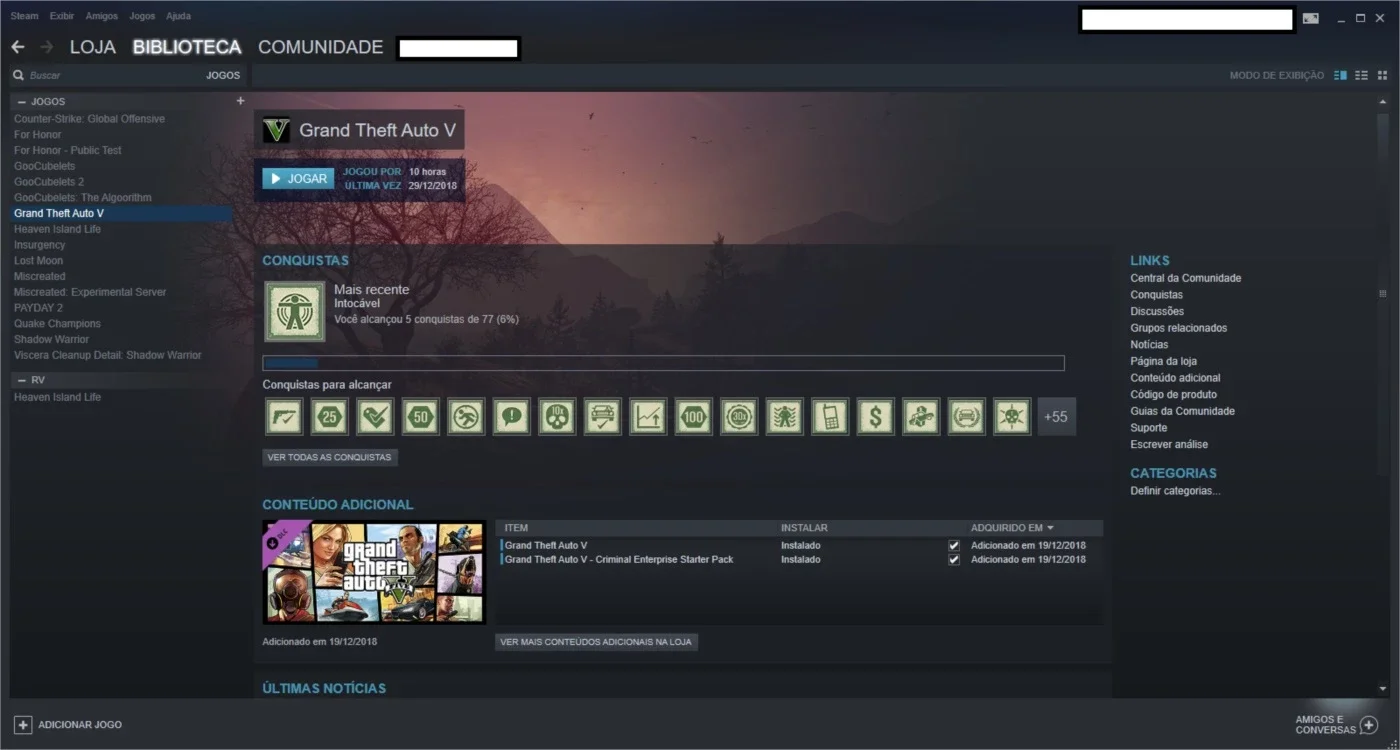The height and width of the screenshot is (750, 1400).
Task: Select Insurgency in the game list
Action: [39, 245]
